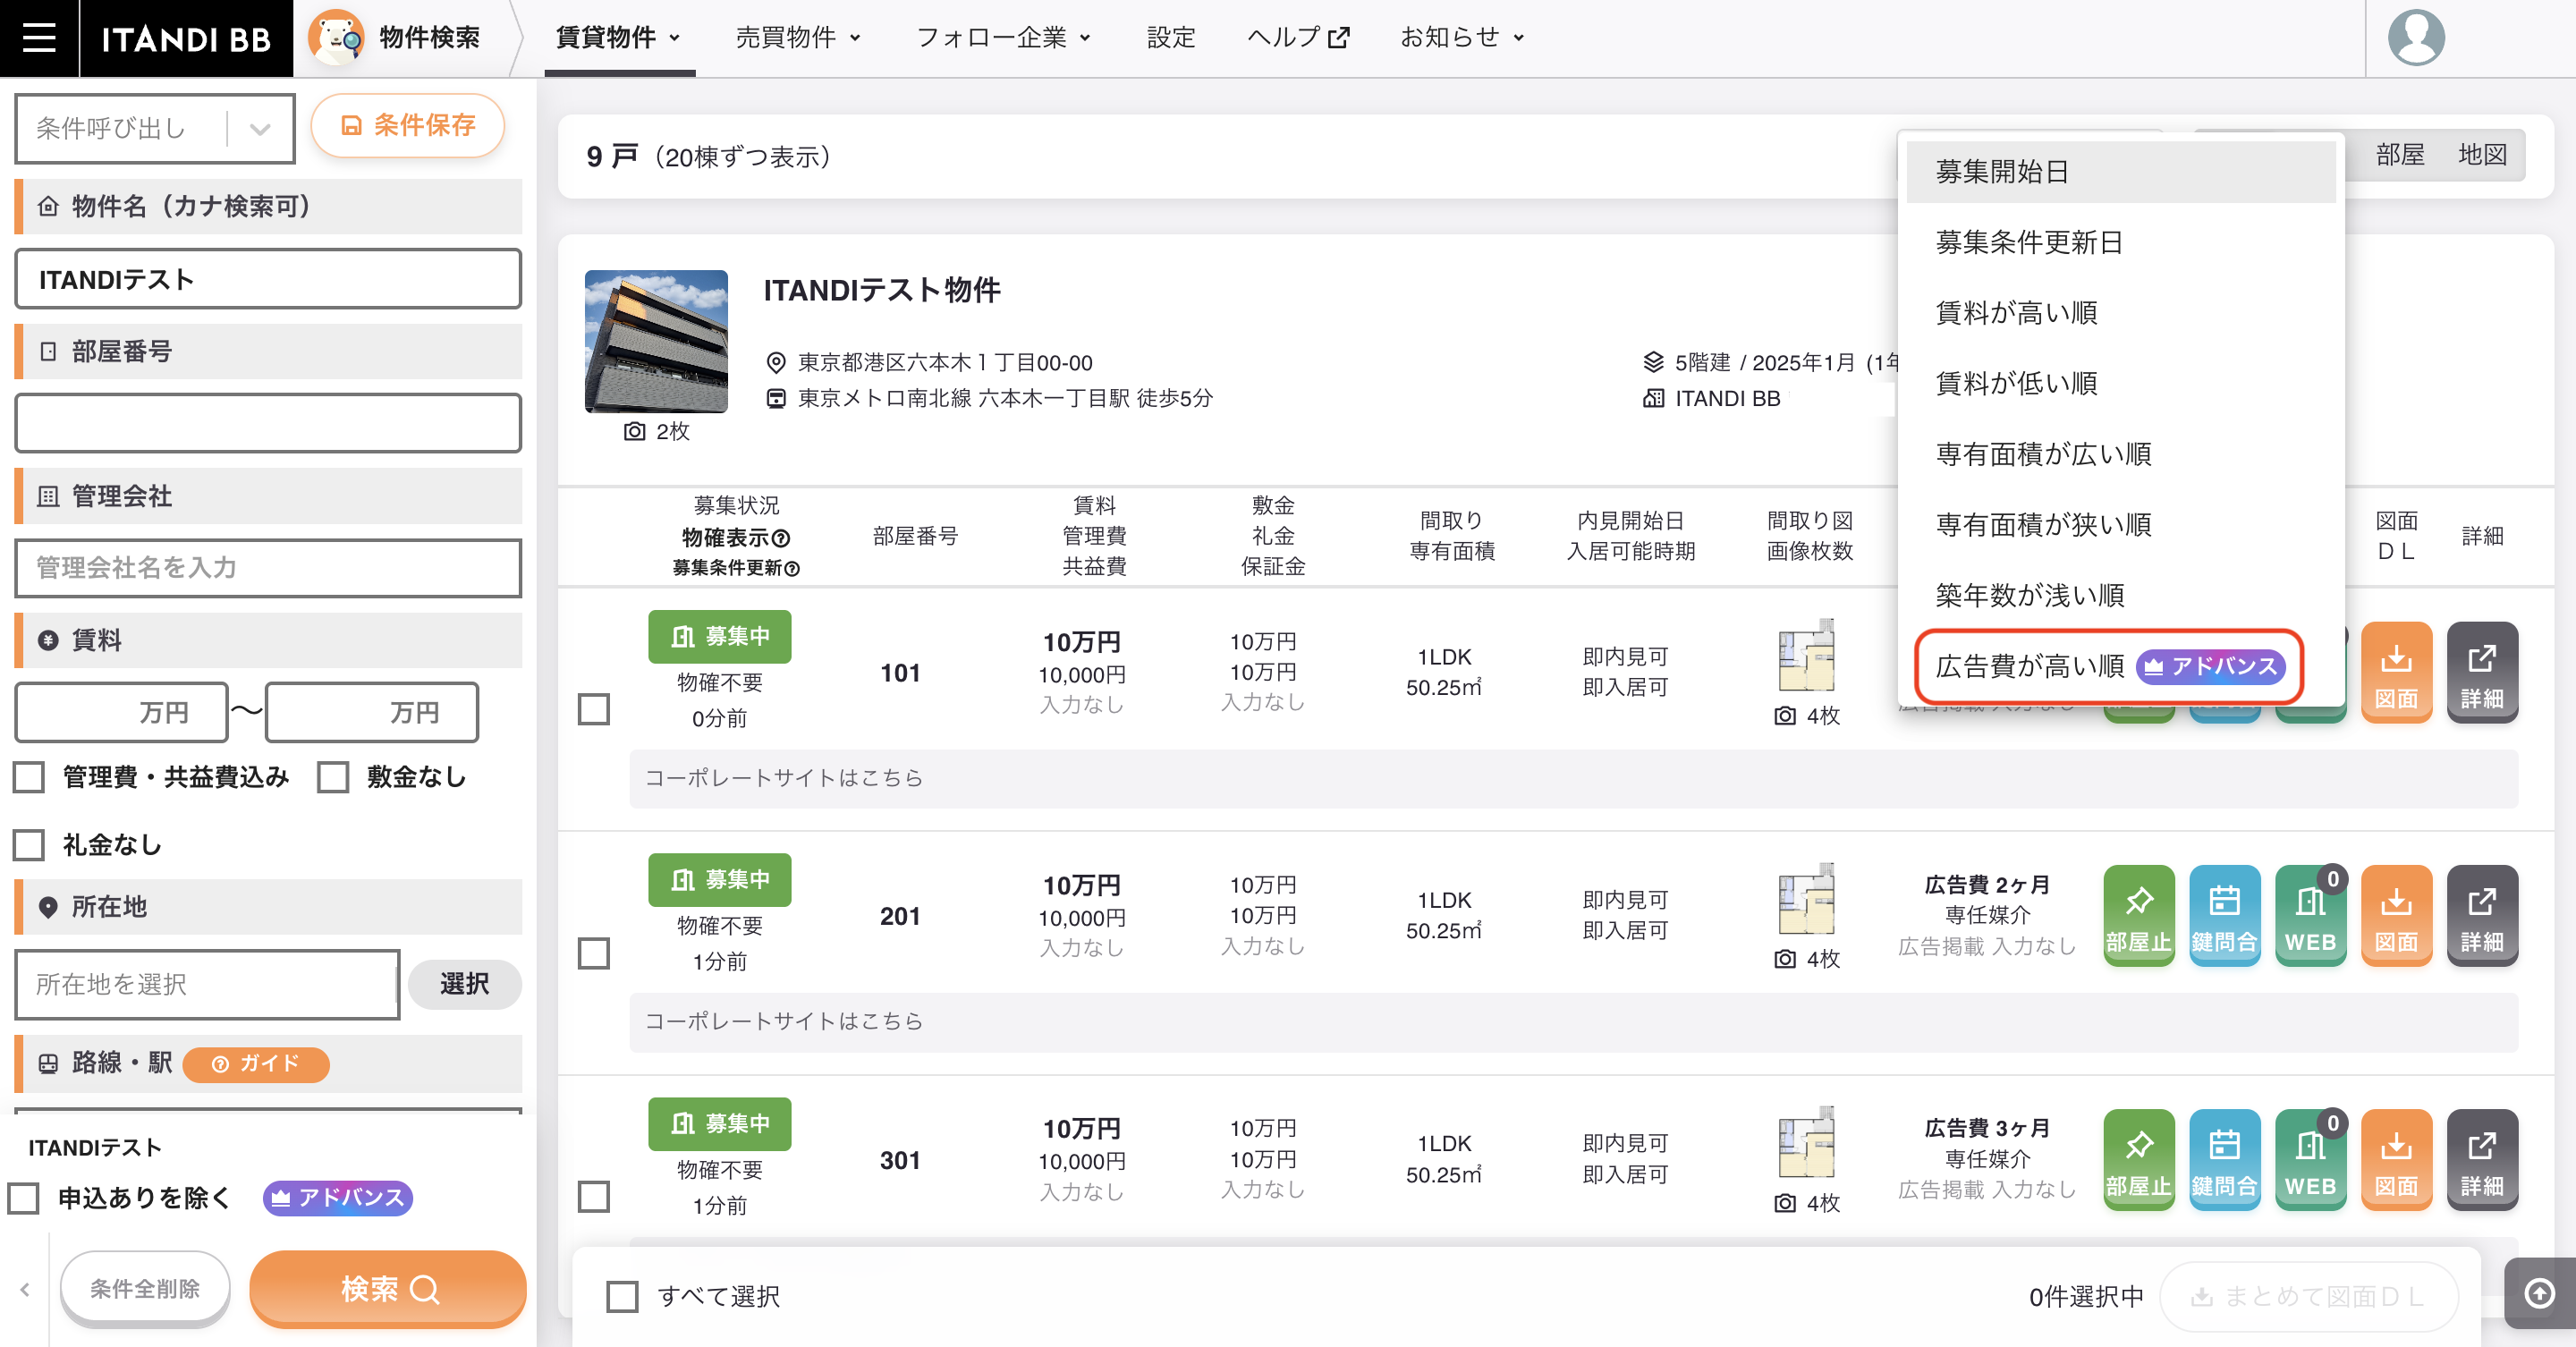Image resolution: width=2576 pixels, height=1347 pixels.
Task: Expand お知らせ menu
Action: (1461, 38)
